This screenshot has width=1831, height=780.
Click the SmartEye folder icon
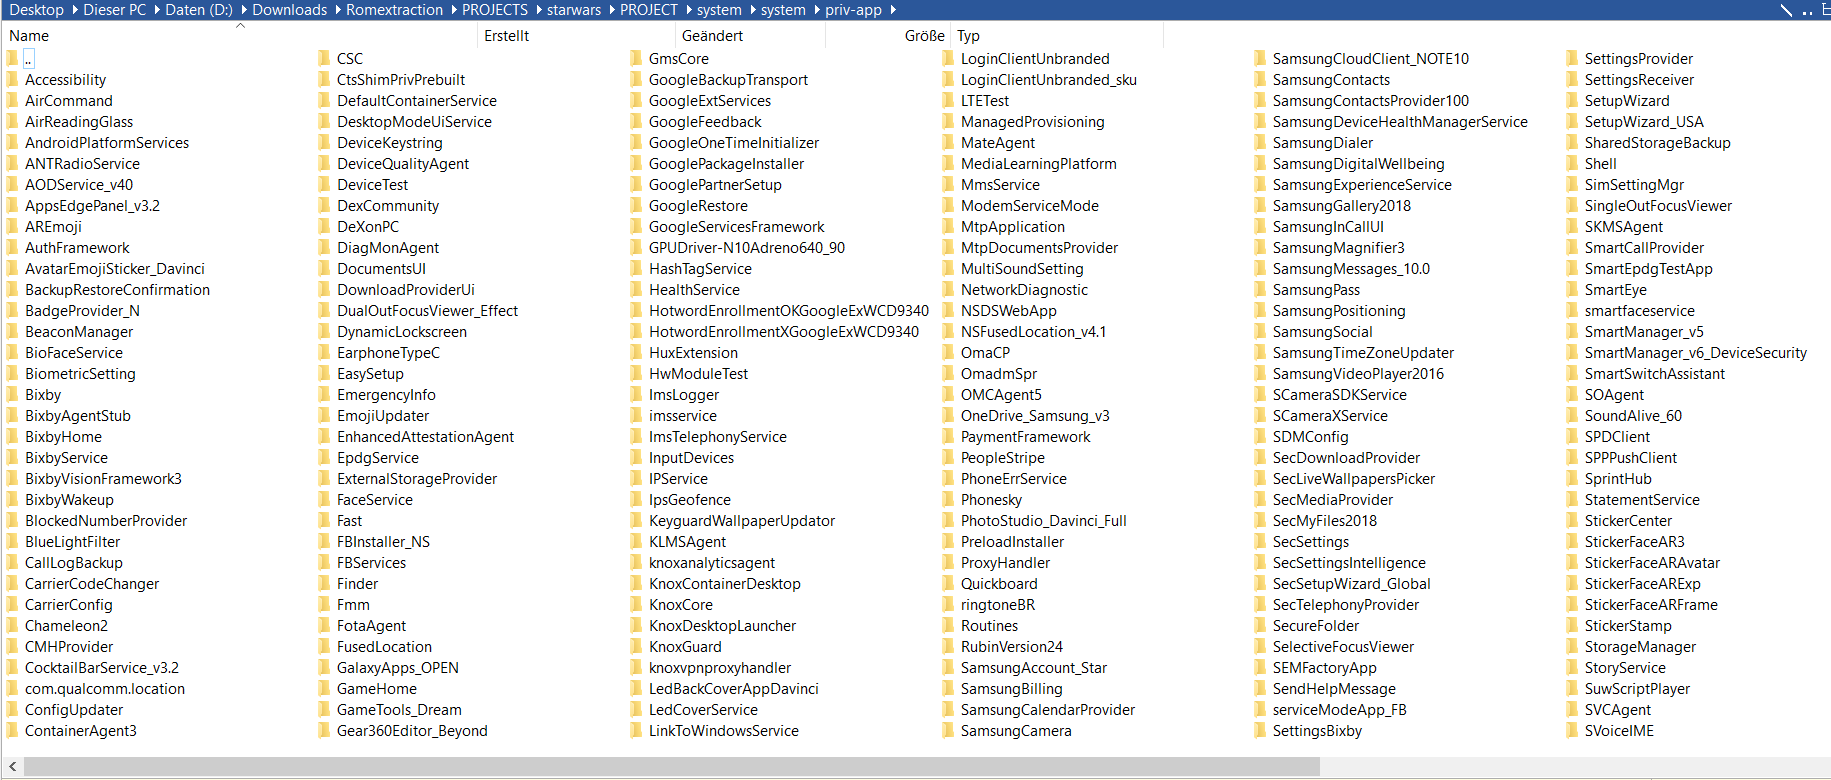(1572, 290)
